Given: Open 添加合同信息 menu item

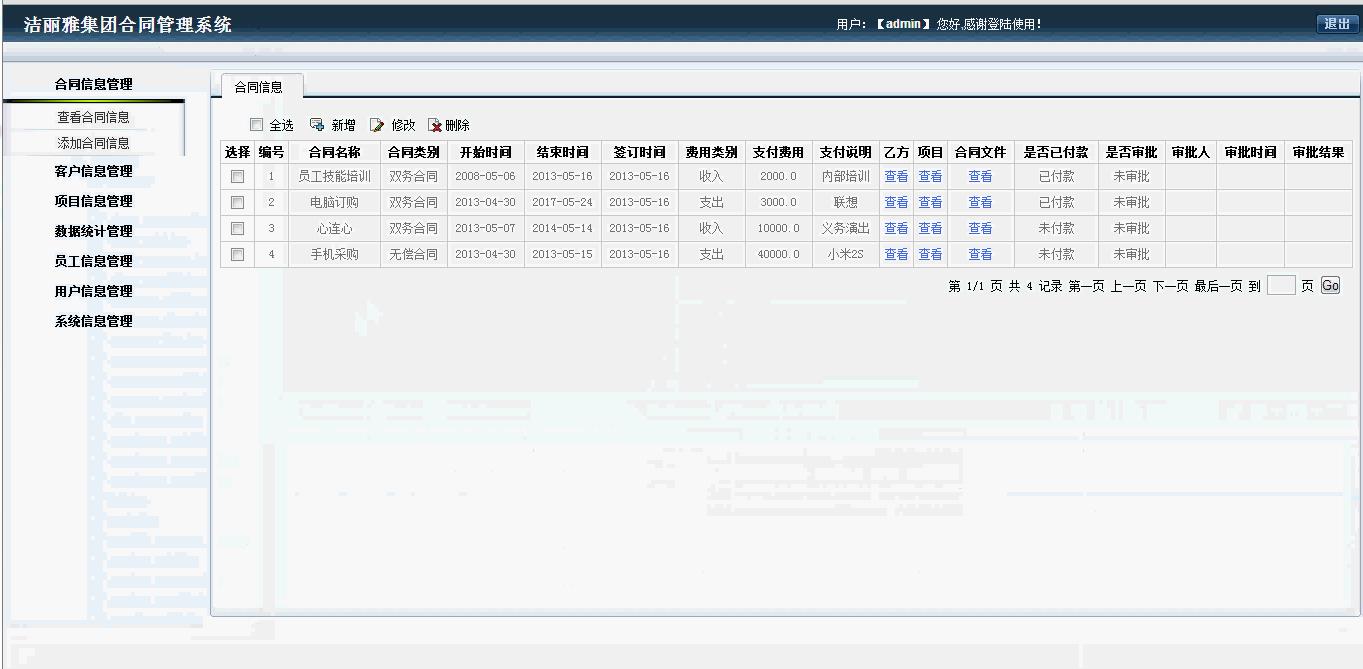Looking at the screenshot, I should (93, 143).
